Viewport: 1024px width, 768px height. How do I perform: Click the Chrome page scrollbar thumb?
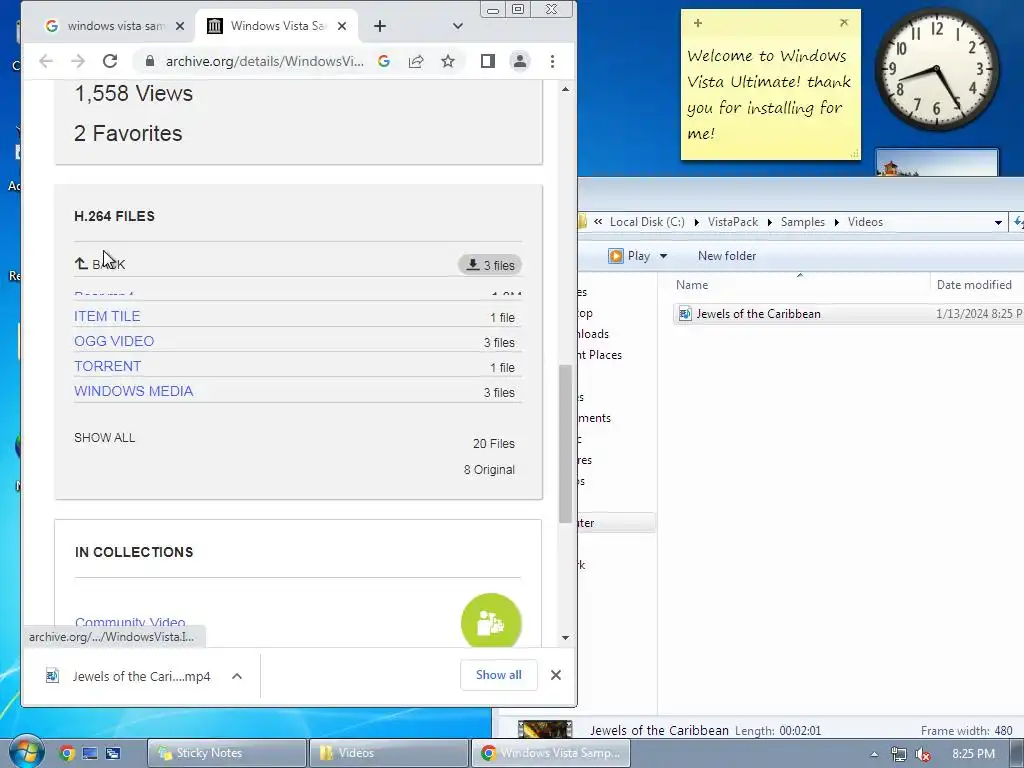[566, 443]
